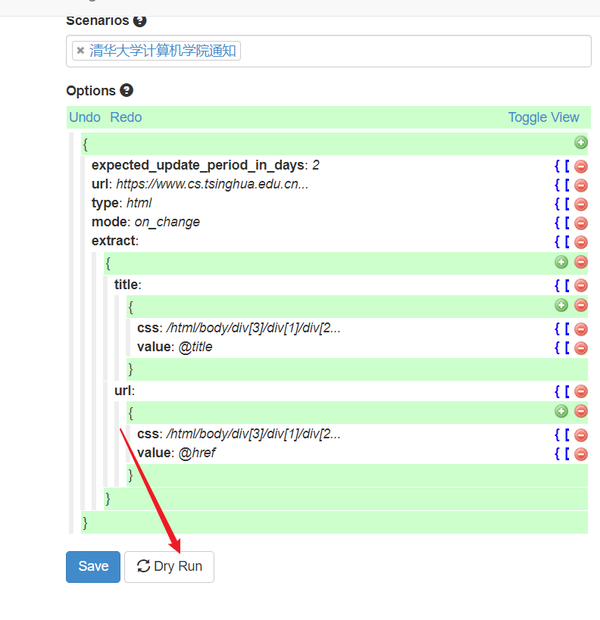Make the value @title row an object
This screenshot has height=620, width=600.
tap(557, 348)
